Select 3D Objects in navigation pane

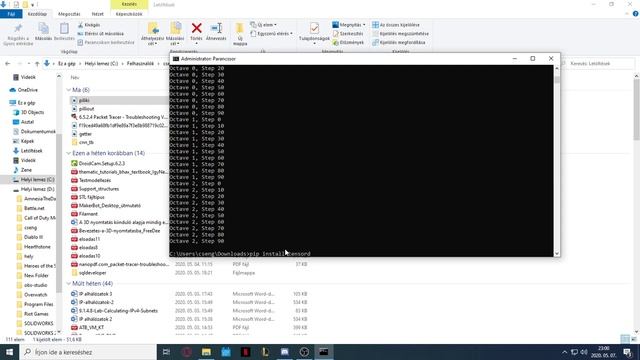click(x=32, y=112)
